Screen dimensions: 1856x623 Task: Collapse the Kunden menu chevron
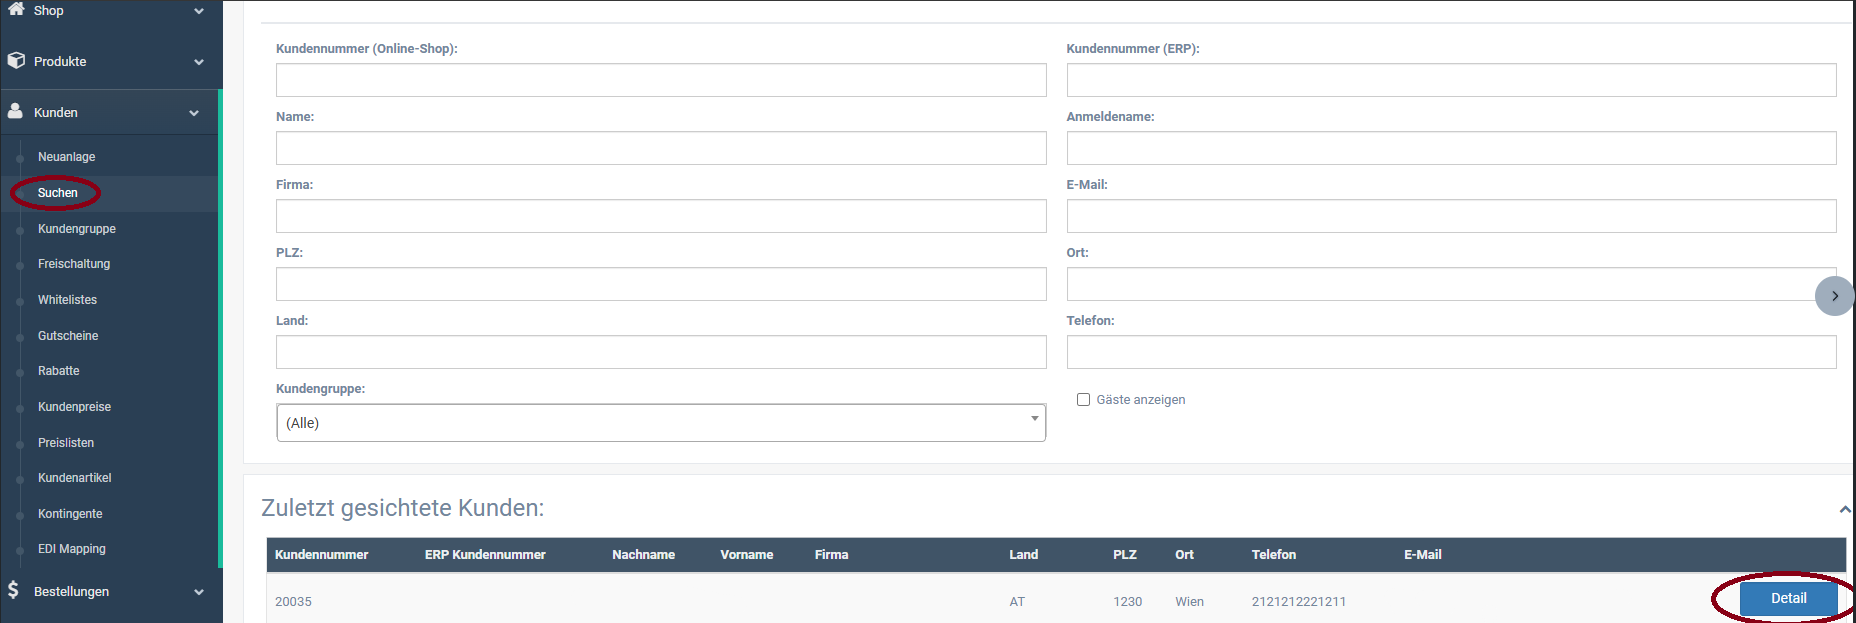(x=194, y=113)
